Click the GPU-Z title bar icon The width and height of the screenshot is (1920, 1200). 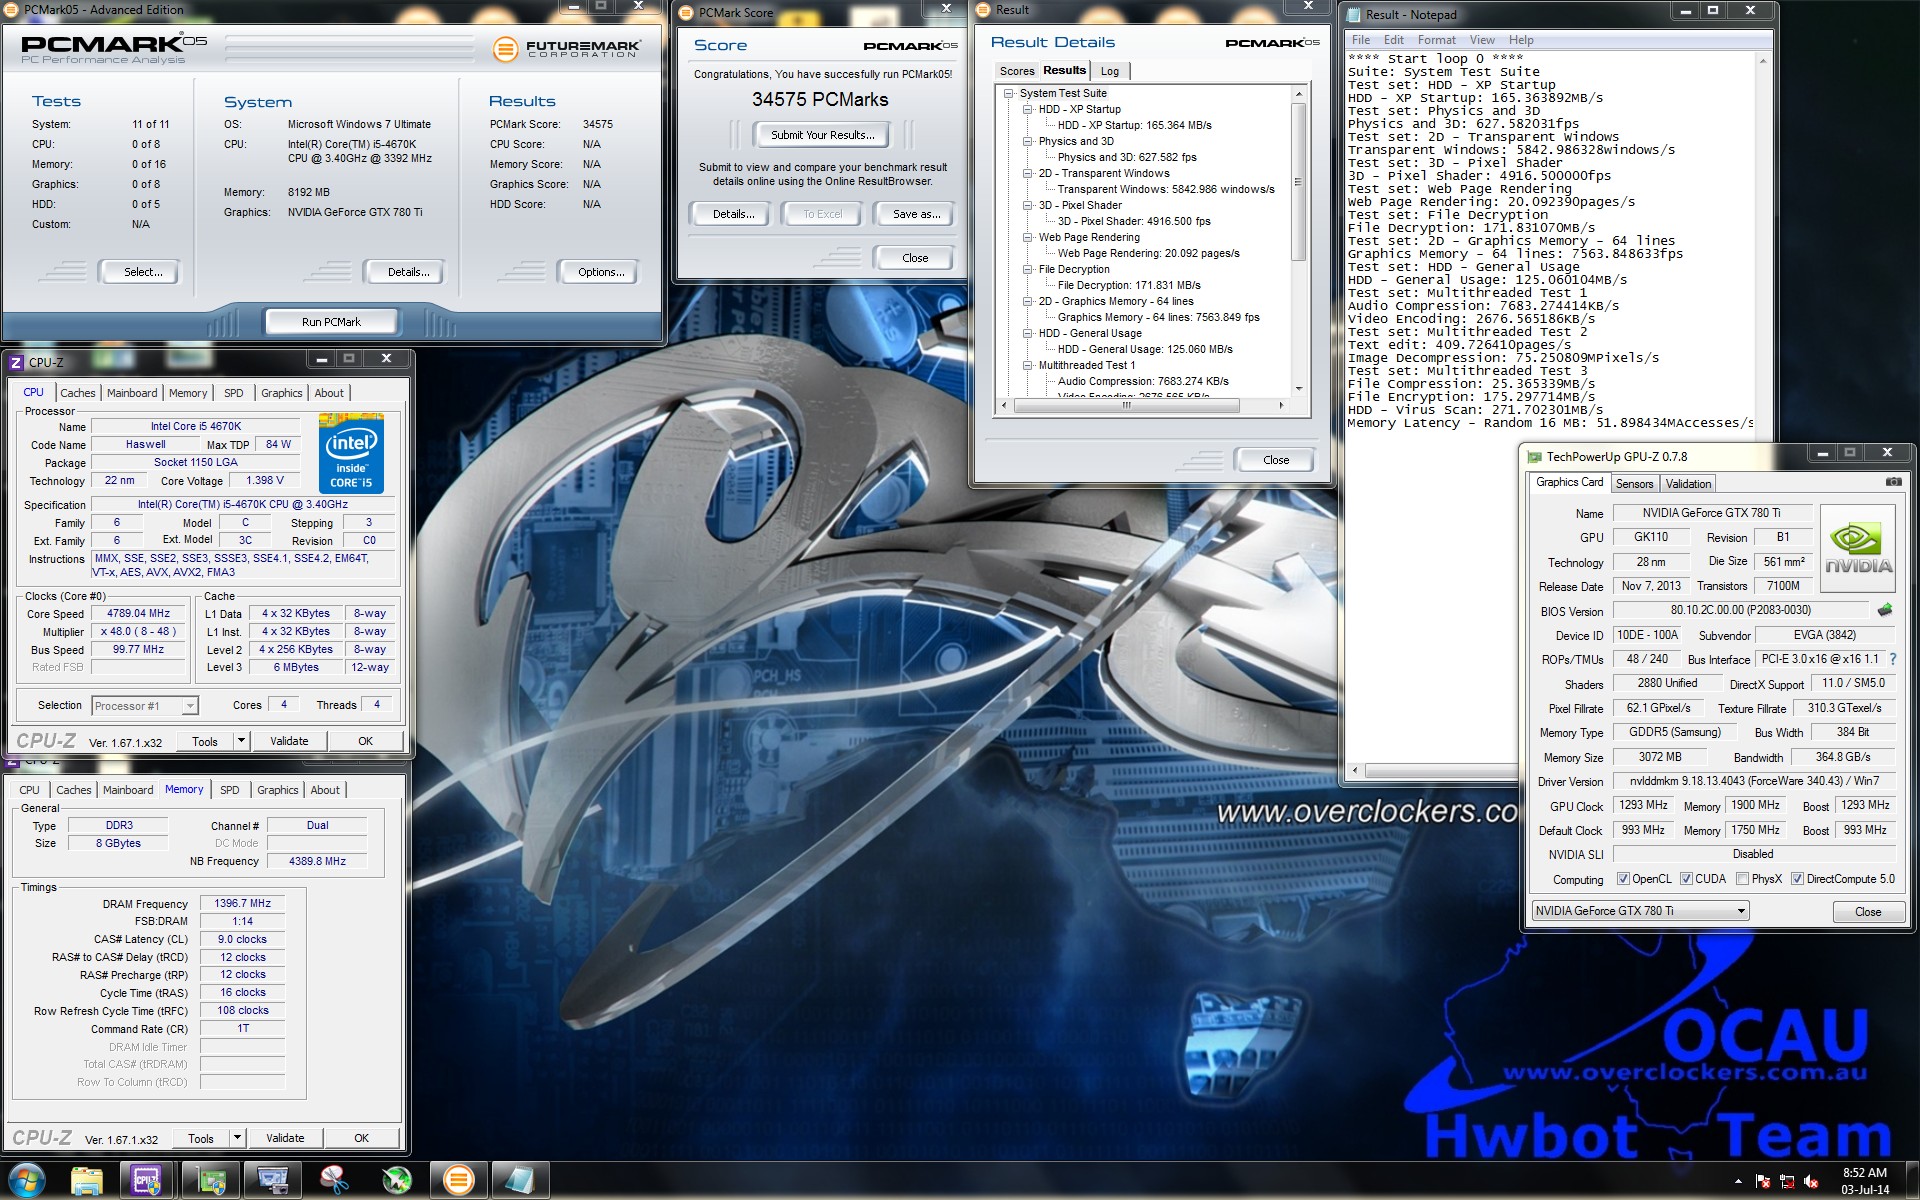tap(1535, 457)
